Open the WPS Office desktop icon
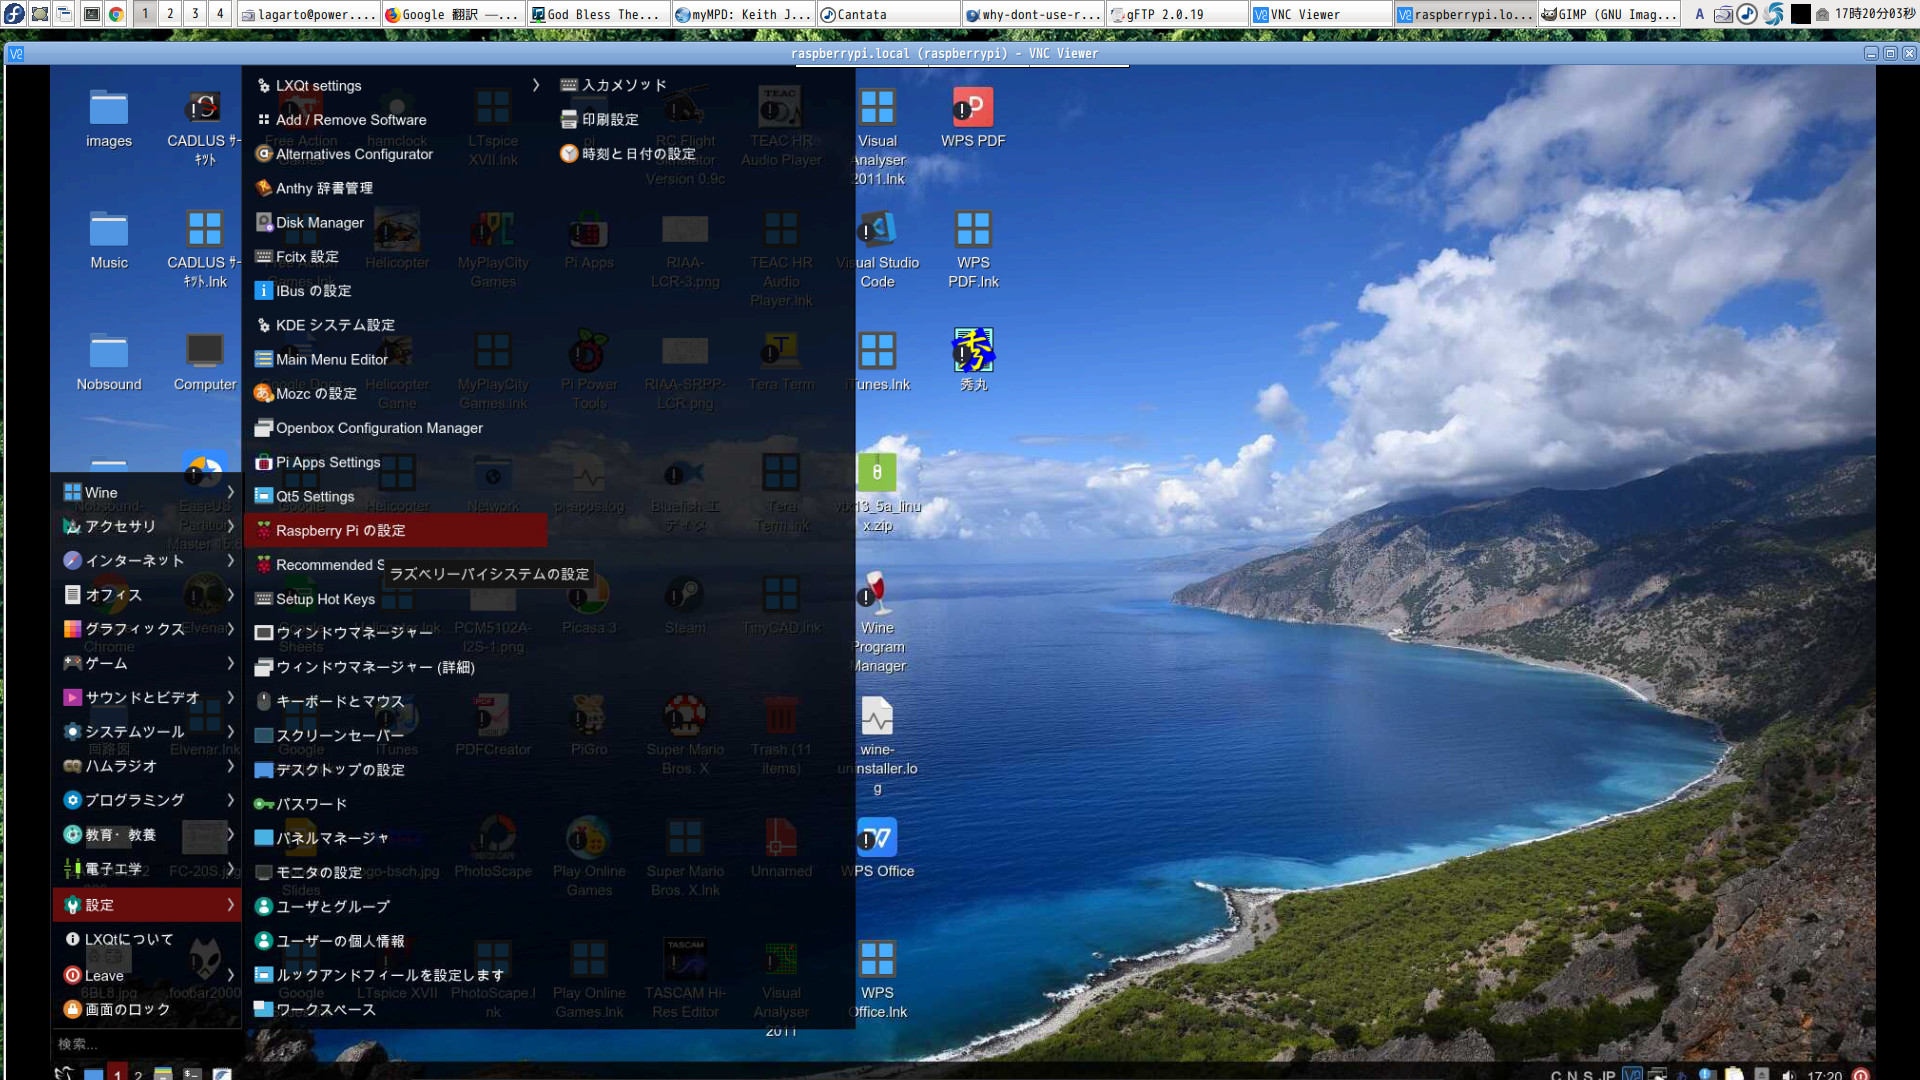The image size is (1920, 1080). 877,839
